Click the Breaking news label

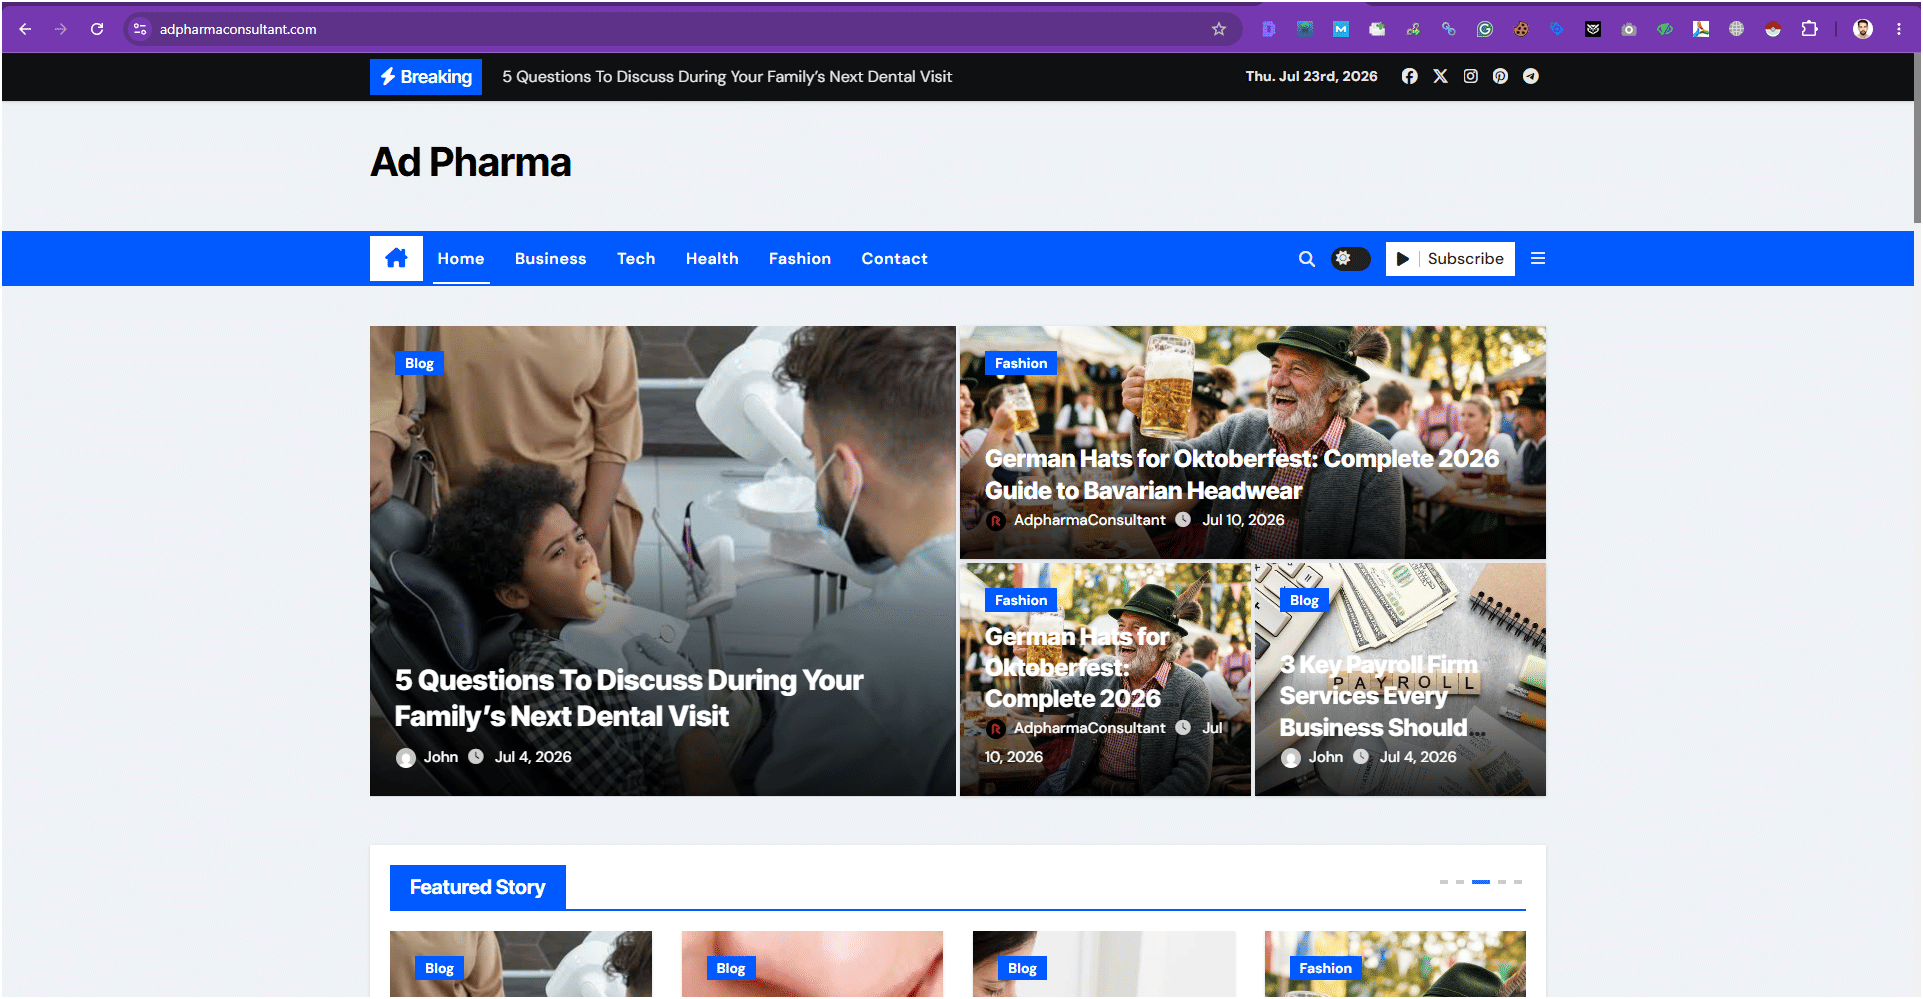pos(426,77)
